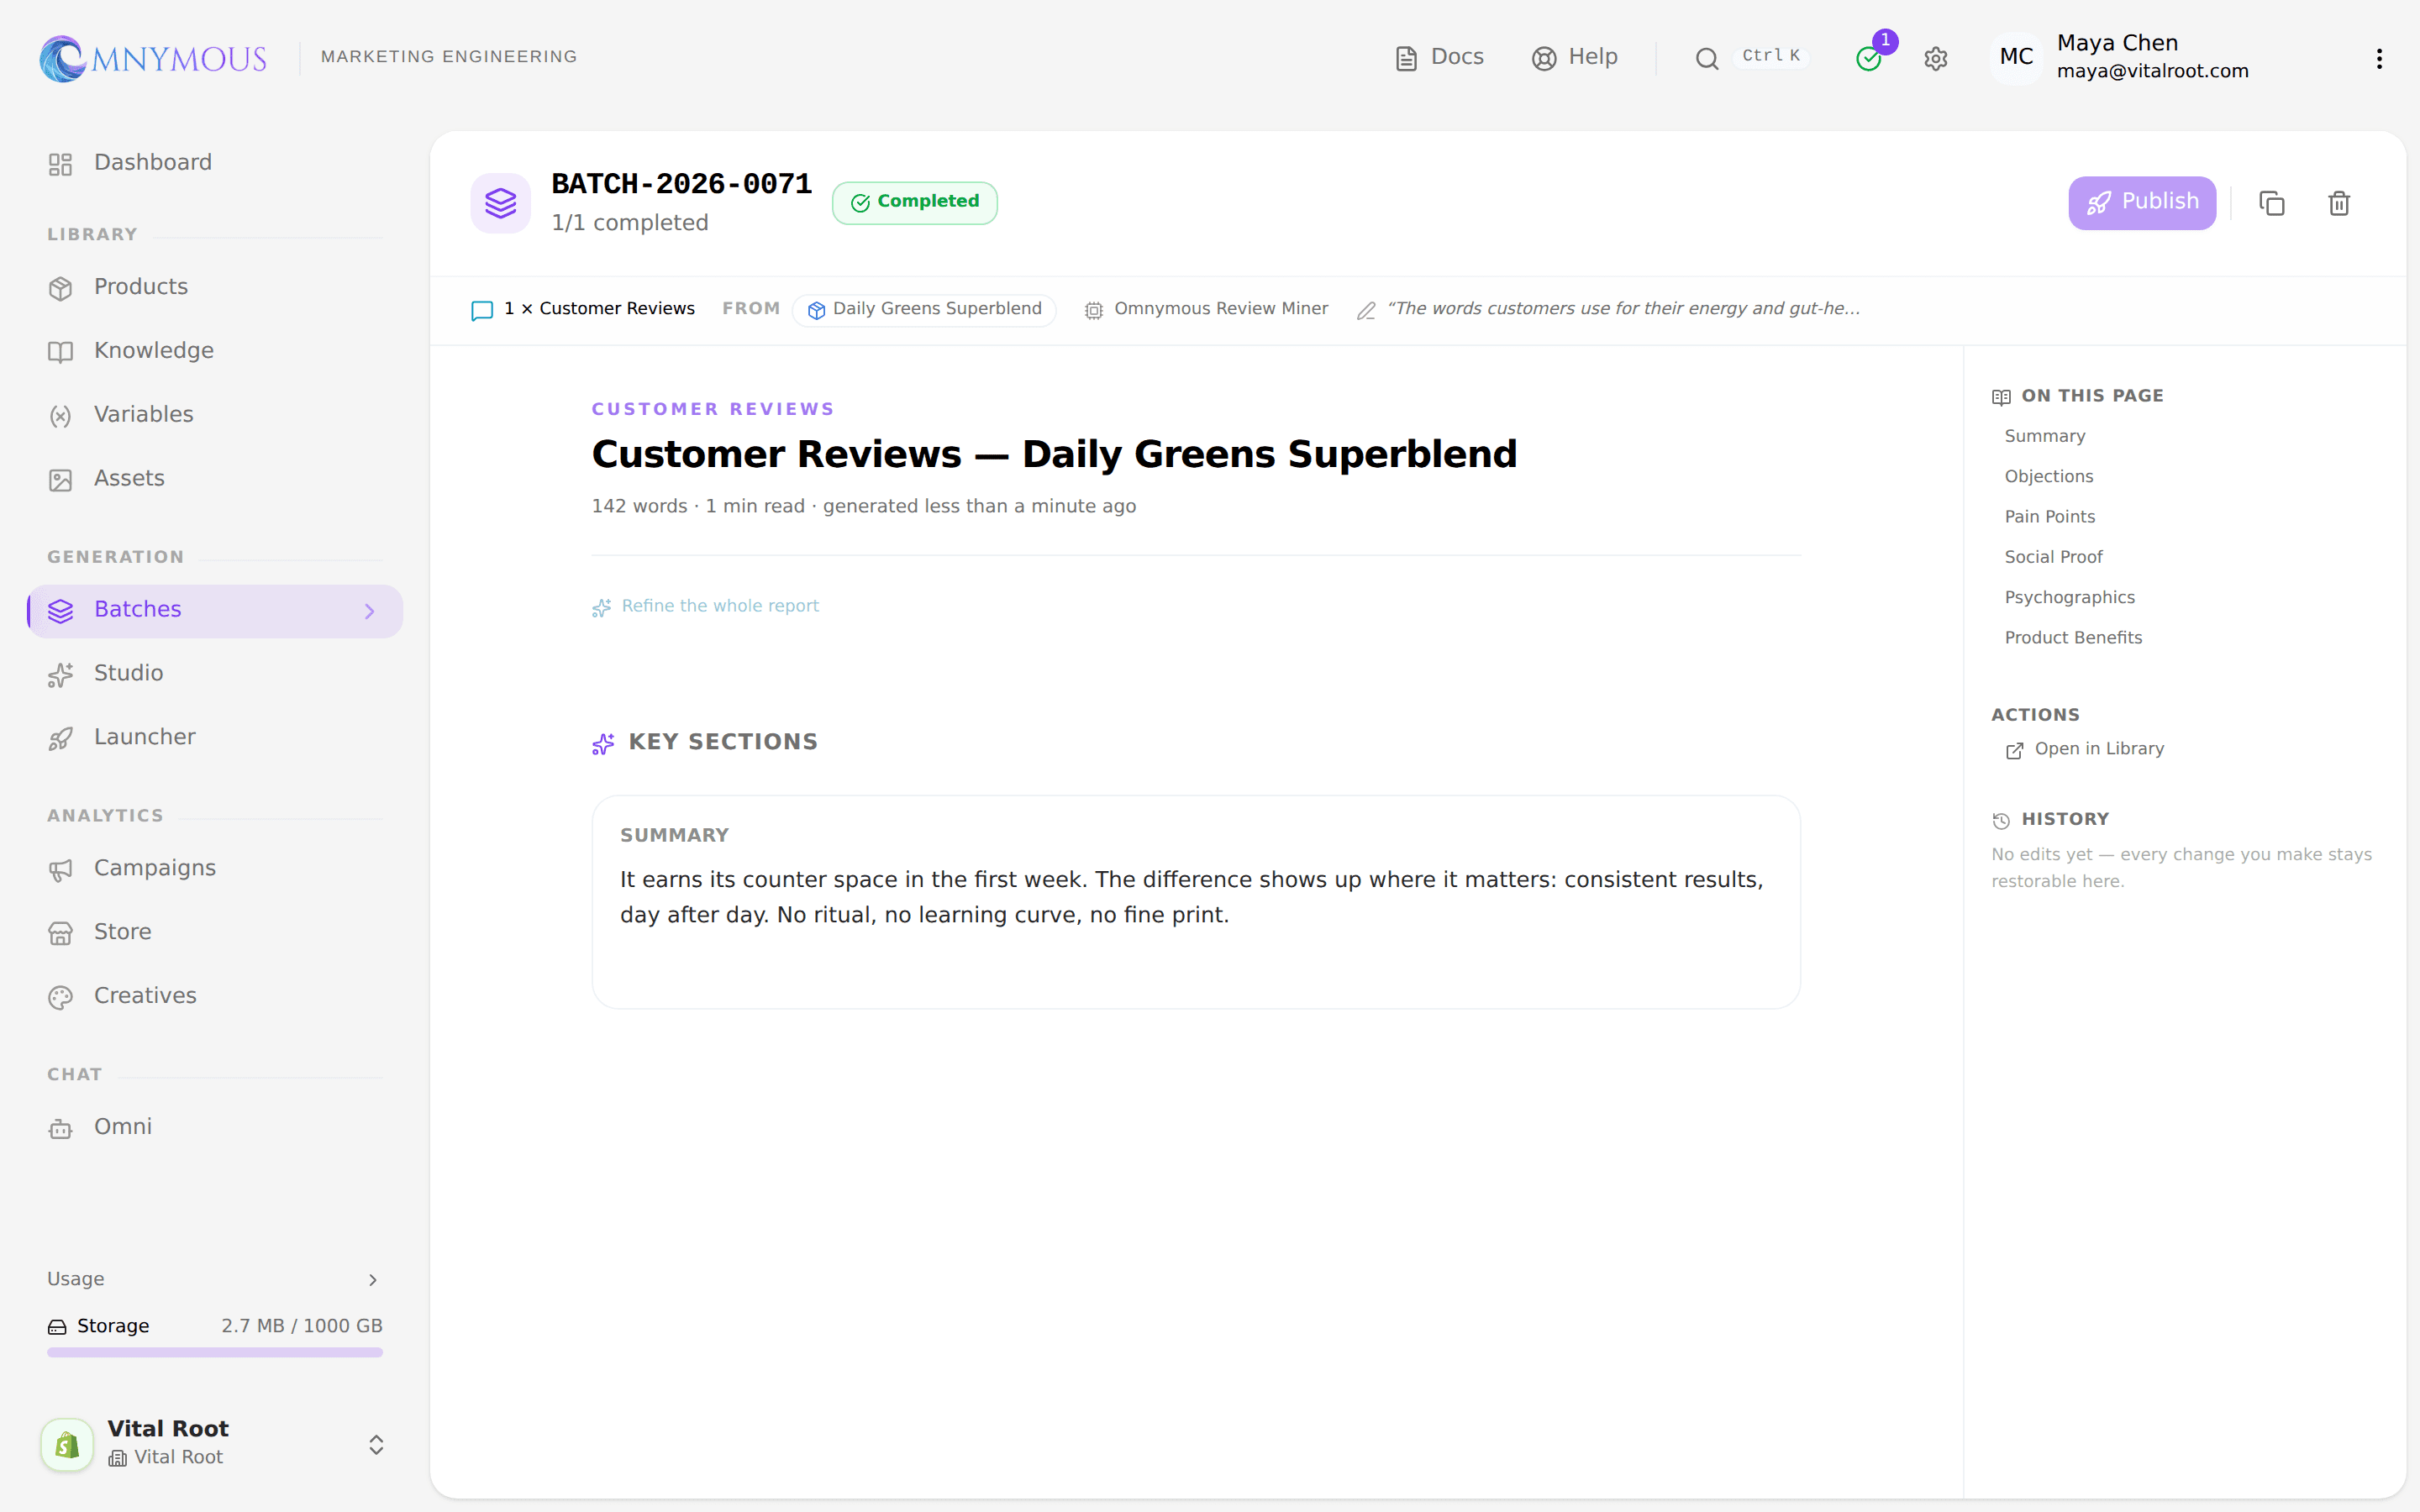Image resolution: width=2420 pixels, height=1512 pixels.
Task: Click the Completed status badge
Action: (915, 203)
